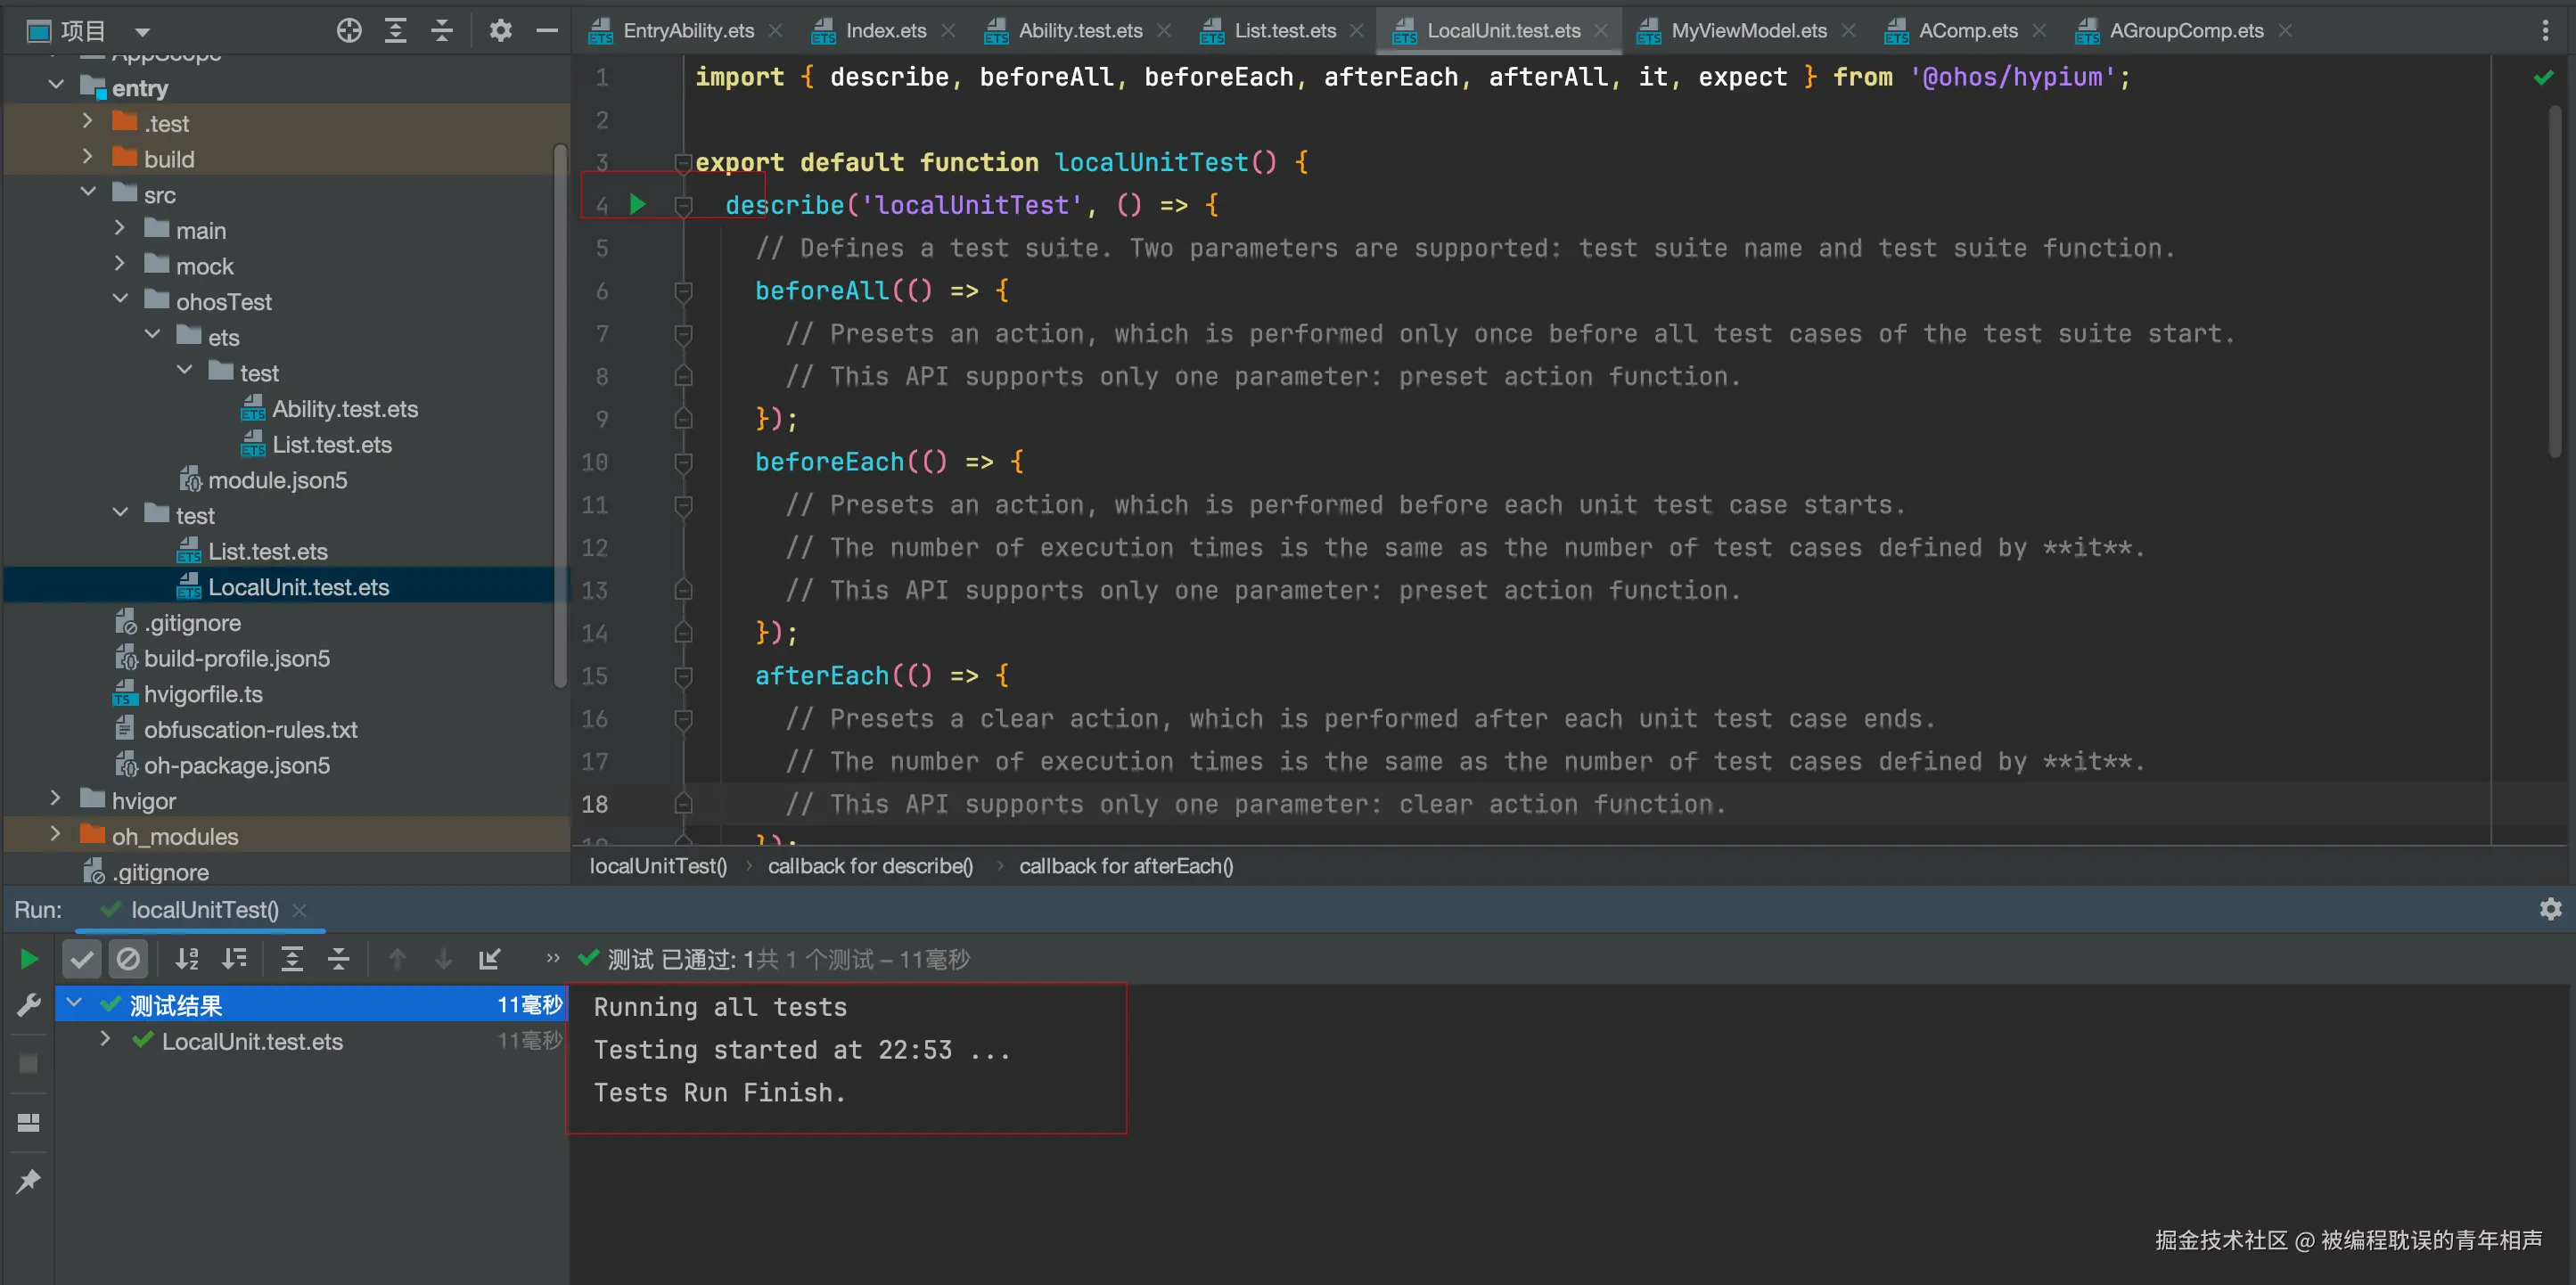Click localUnitTest() breadcrumb
2576x1285 pixels.
click(658, 866)
